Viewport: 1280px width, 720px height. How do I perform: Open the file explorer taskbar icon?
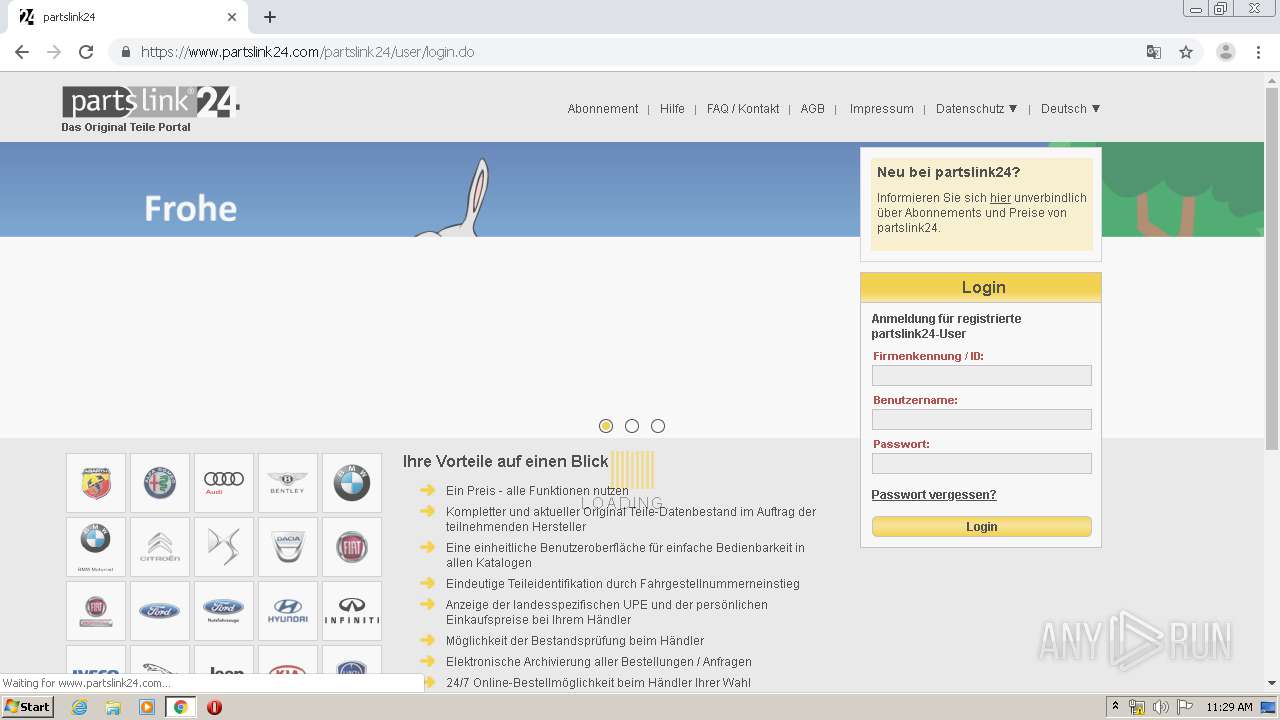113,707
